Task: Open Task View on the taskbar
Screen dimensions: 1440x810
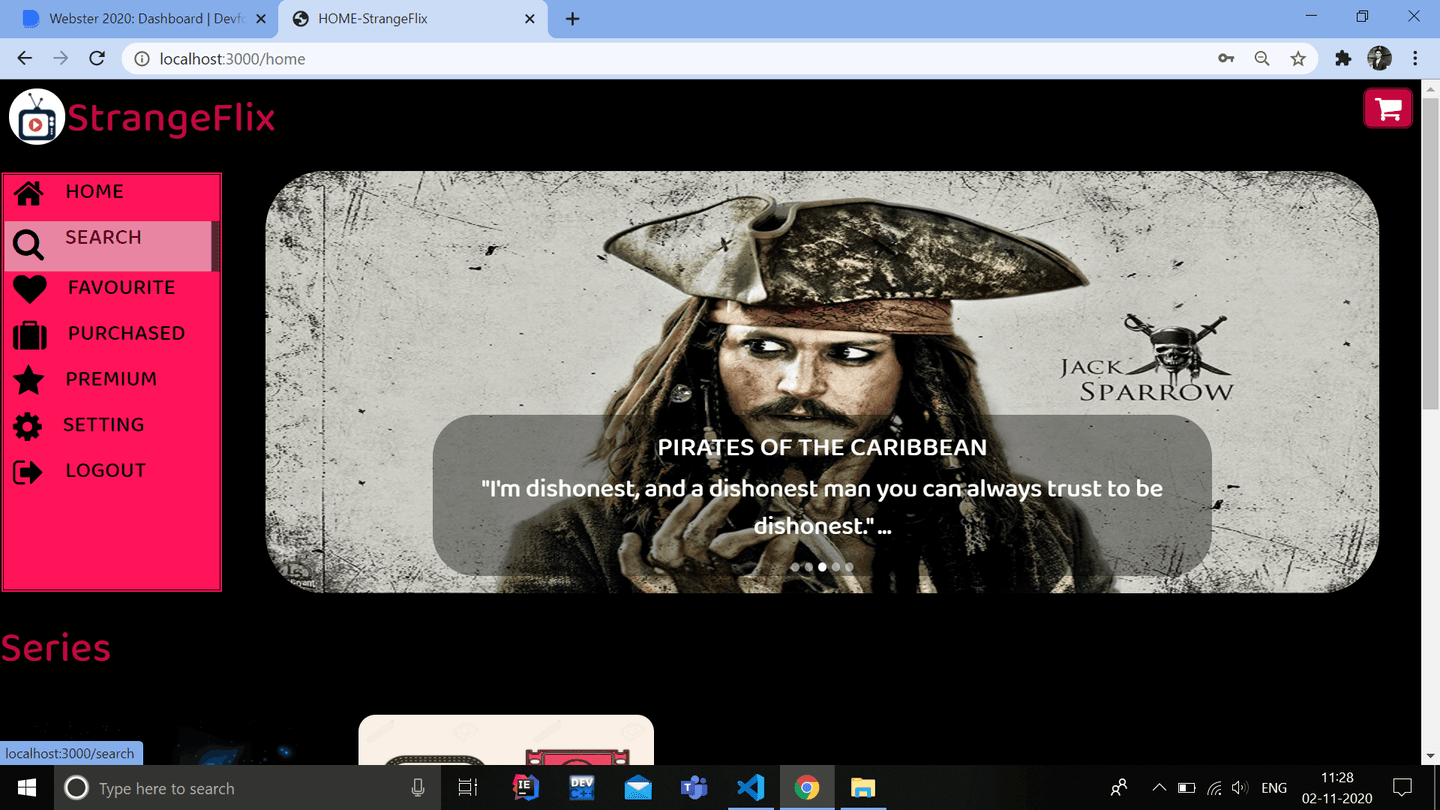Action: click(467, 788)
